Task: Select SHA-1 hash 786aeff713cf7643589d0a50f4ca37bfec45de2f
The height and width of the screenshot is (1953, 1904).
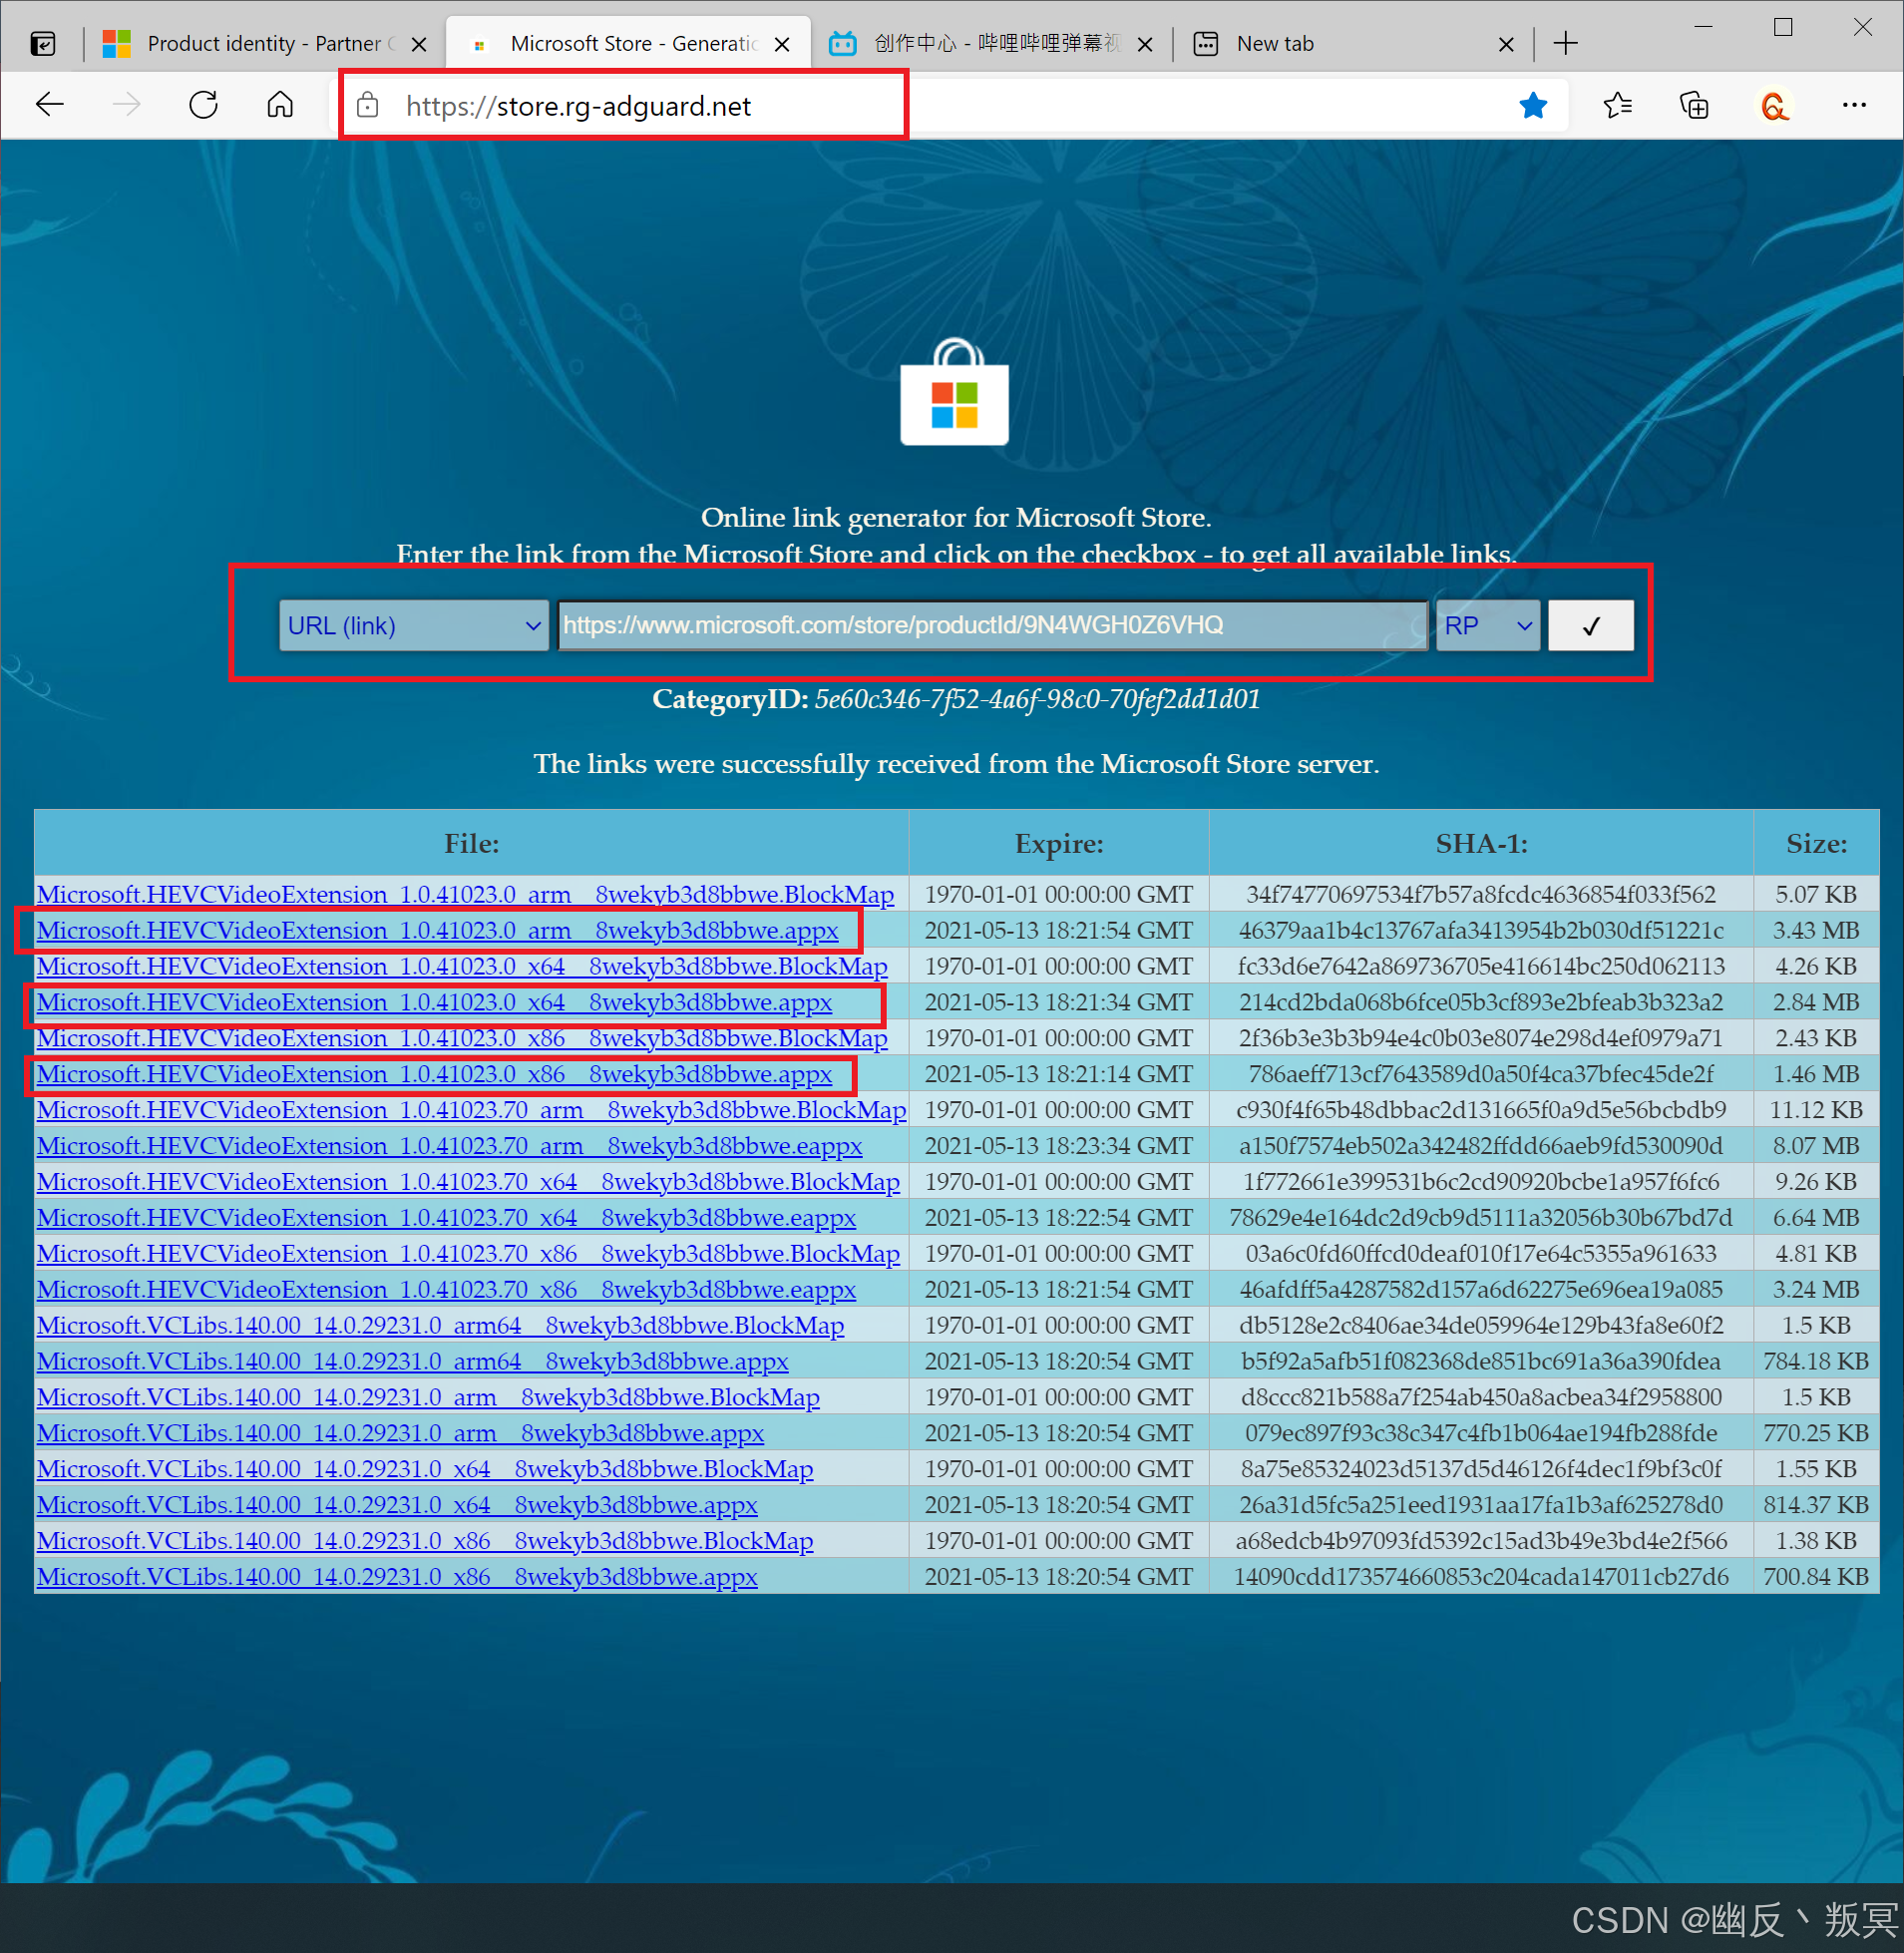Action: coord(1481,1074)
